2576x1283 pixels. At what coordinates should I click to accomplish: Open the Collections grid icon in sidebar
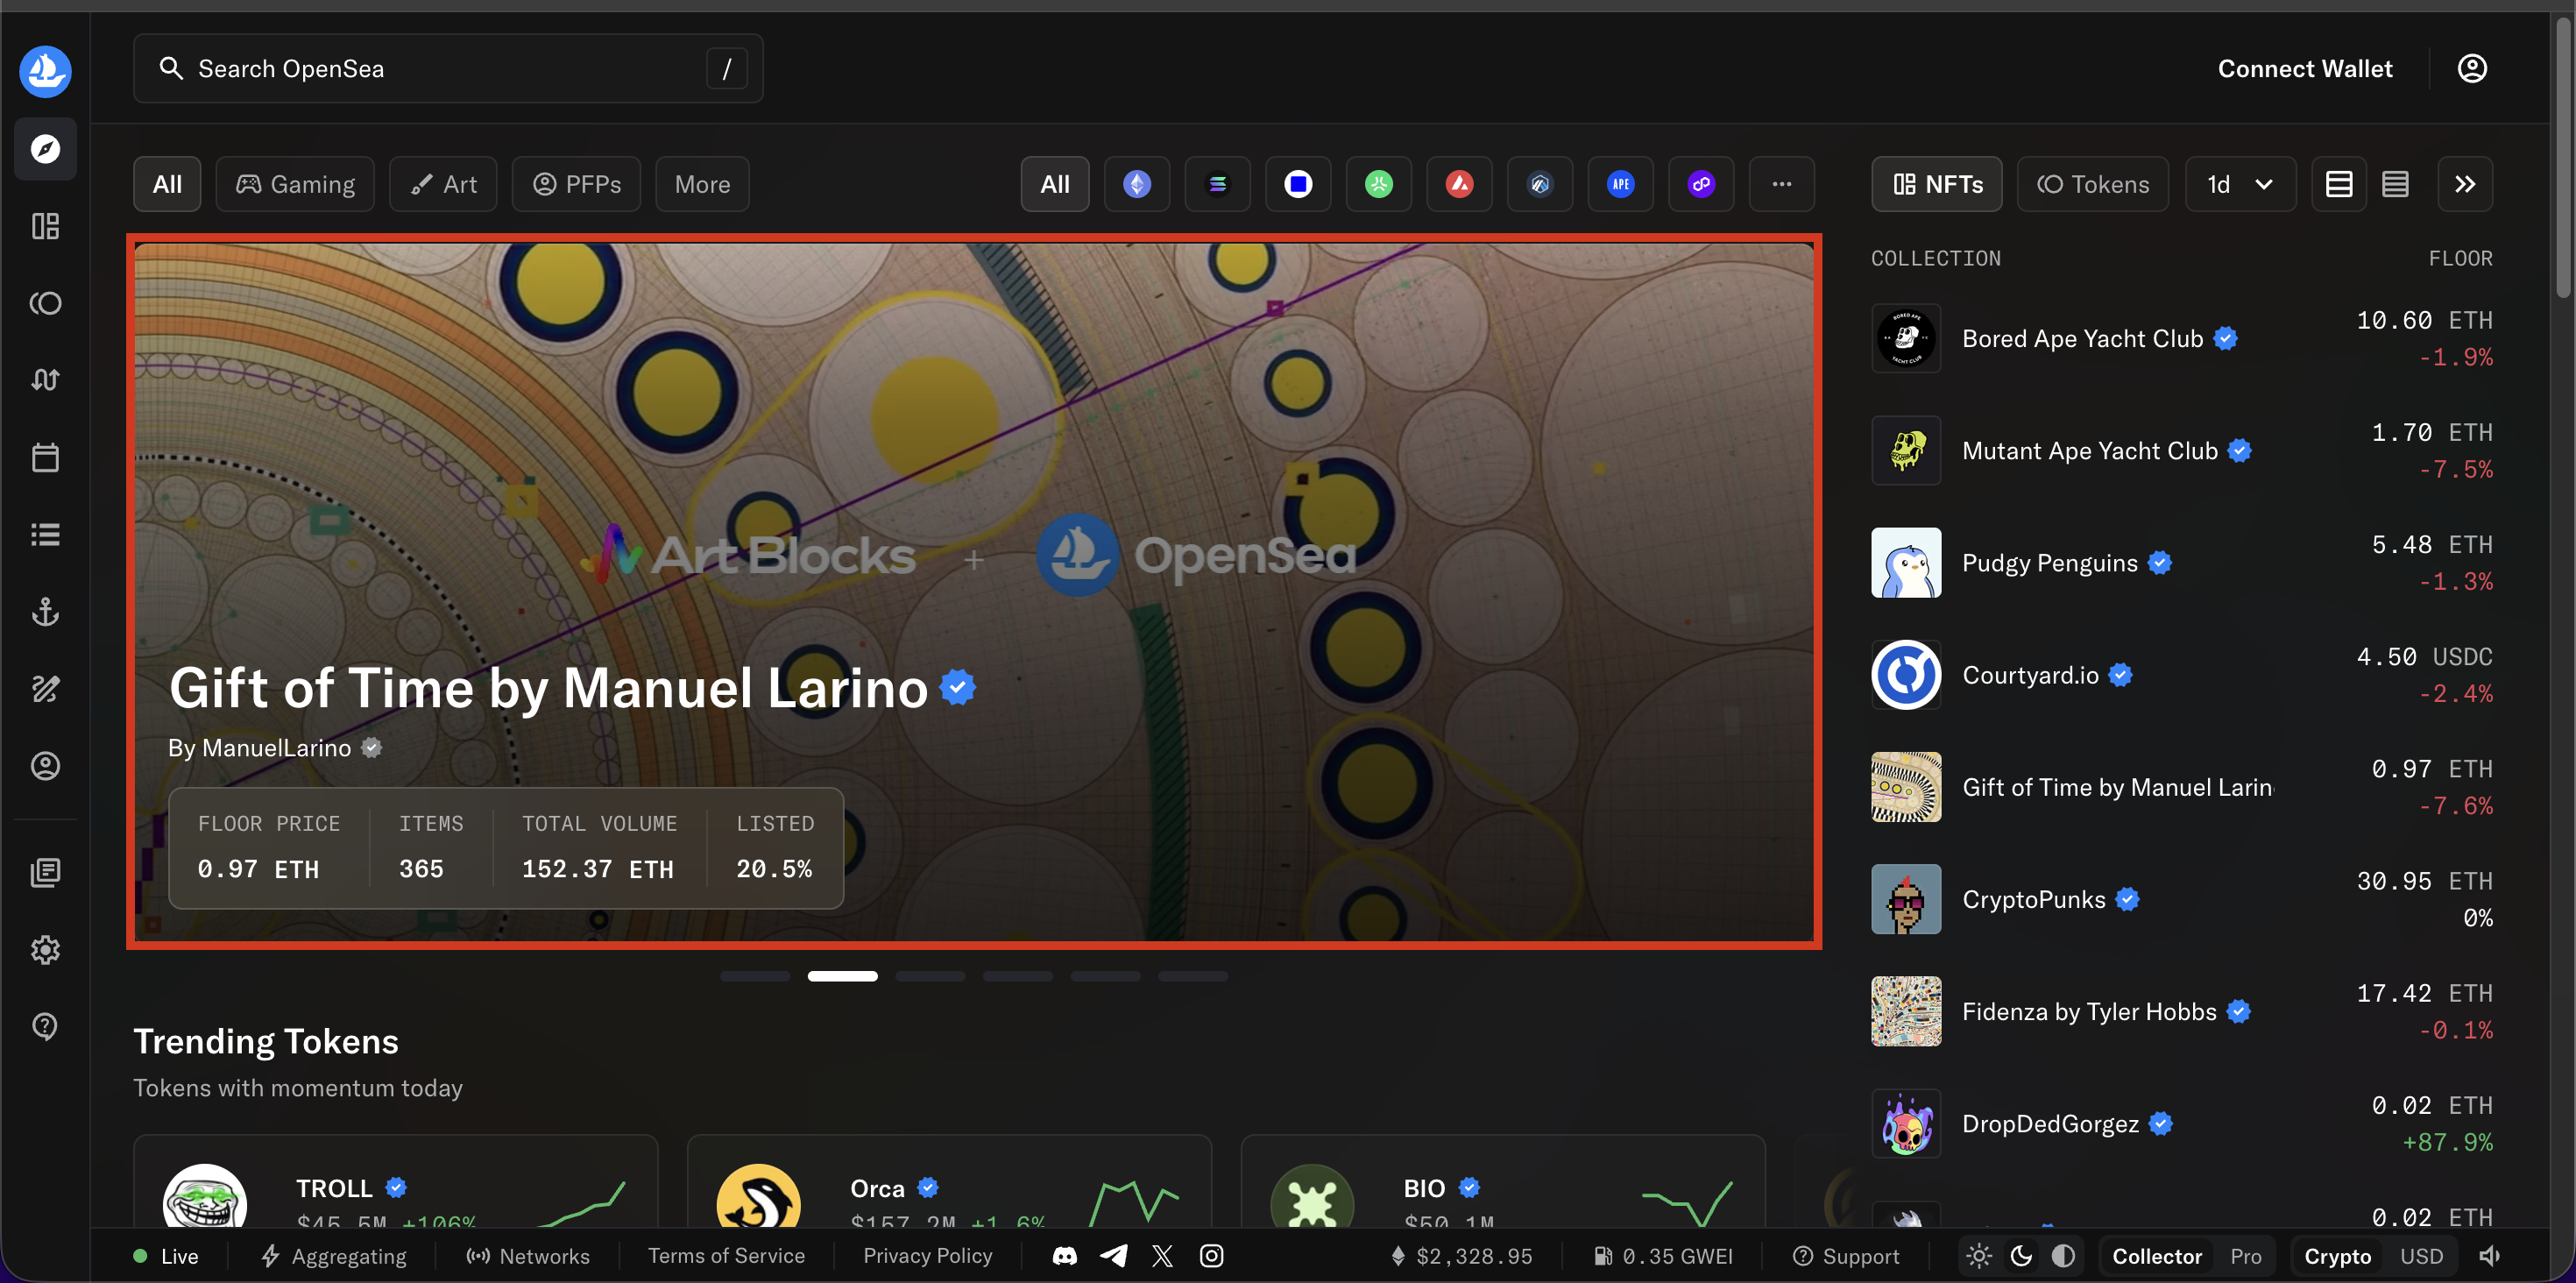pyautogui.click(x=45, y=226)
